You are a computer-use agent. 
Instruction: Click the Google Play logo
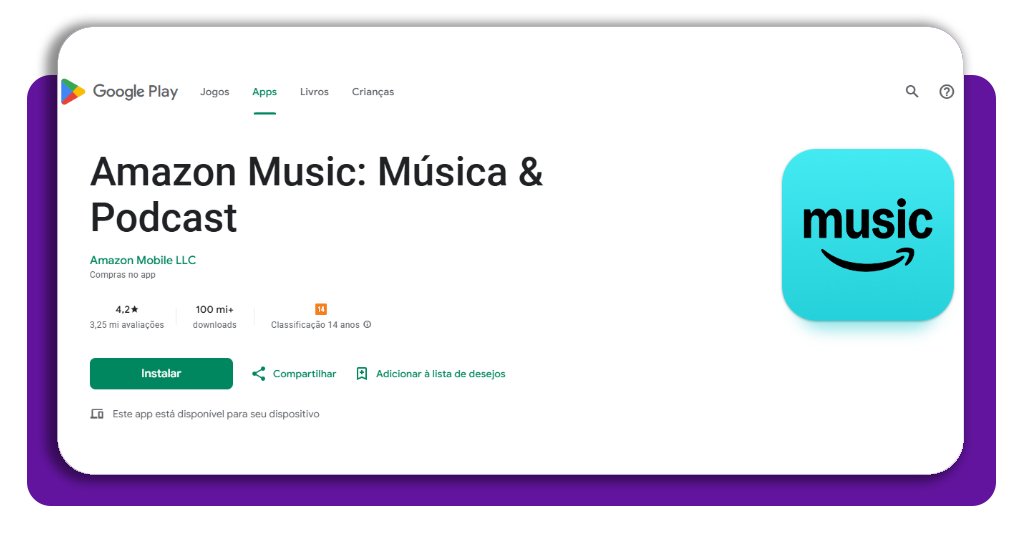pyautogui.click(x=120, y=91)
